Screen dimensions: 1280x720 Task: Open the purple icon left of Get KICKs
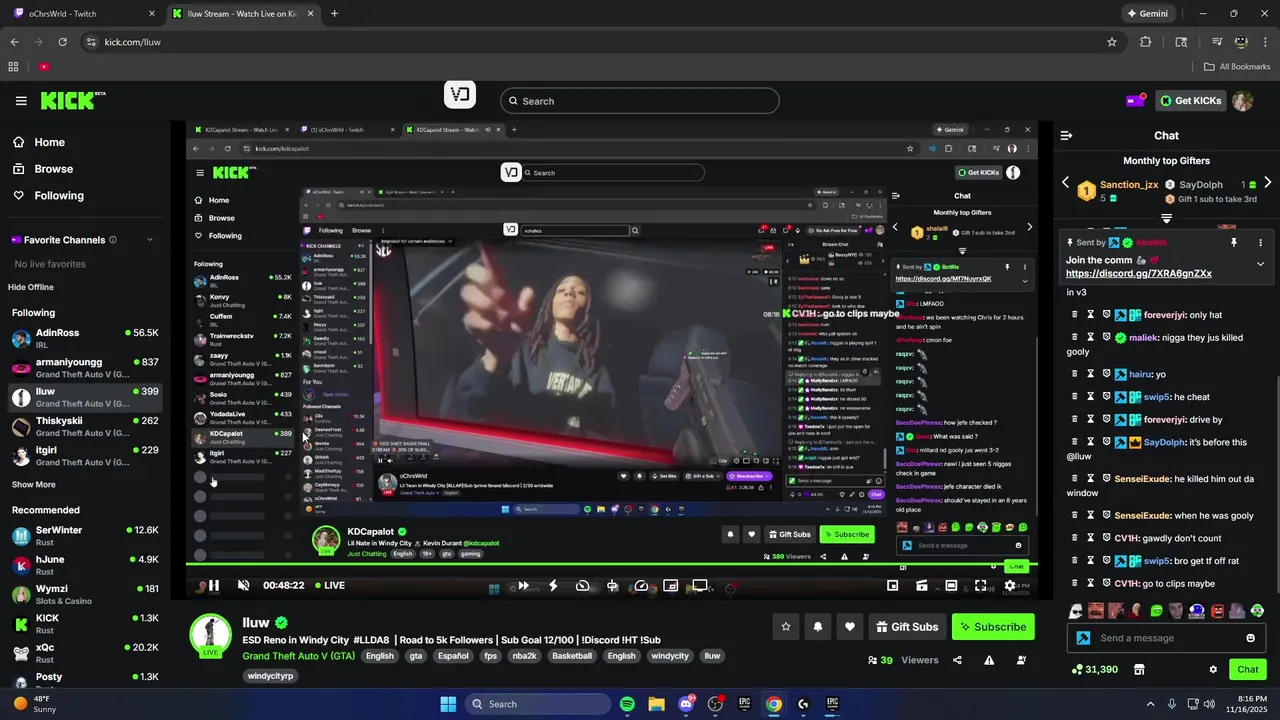click(1136, 100)
